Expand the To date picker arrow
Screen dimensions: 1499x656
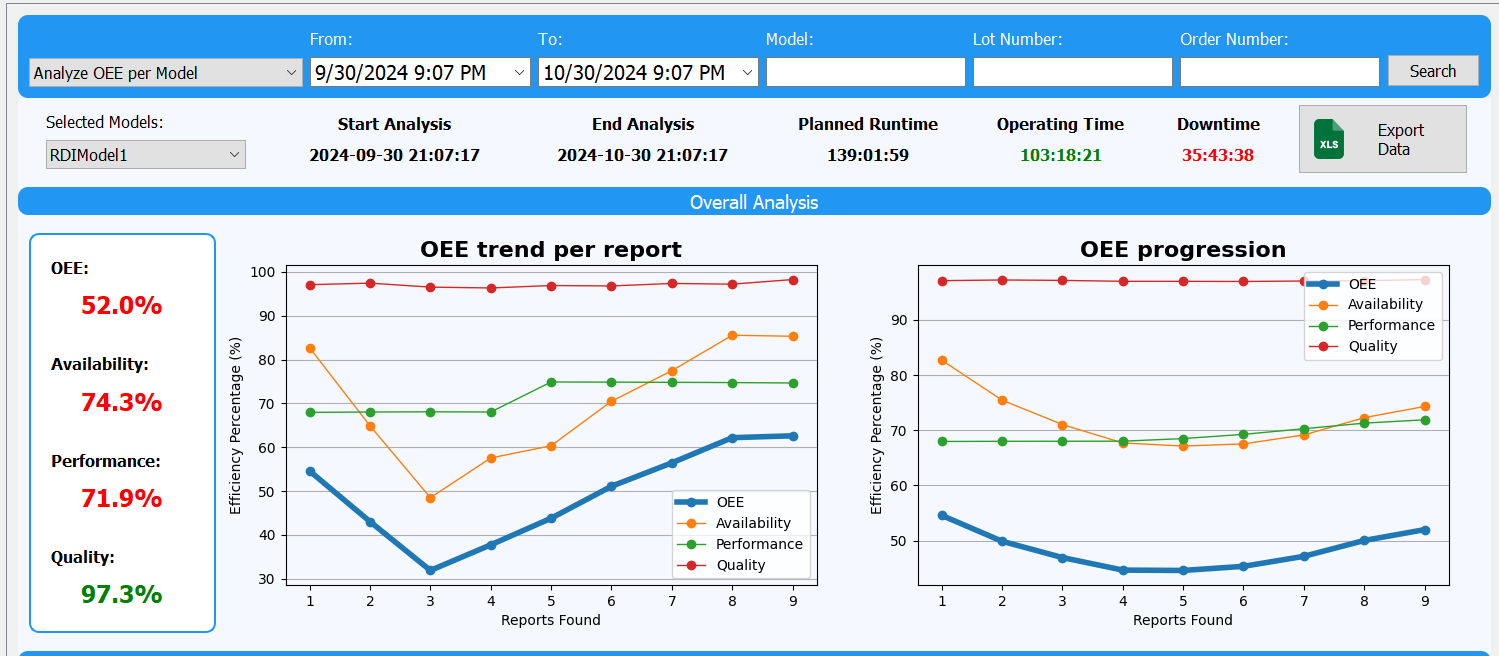(748, 73)
